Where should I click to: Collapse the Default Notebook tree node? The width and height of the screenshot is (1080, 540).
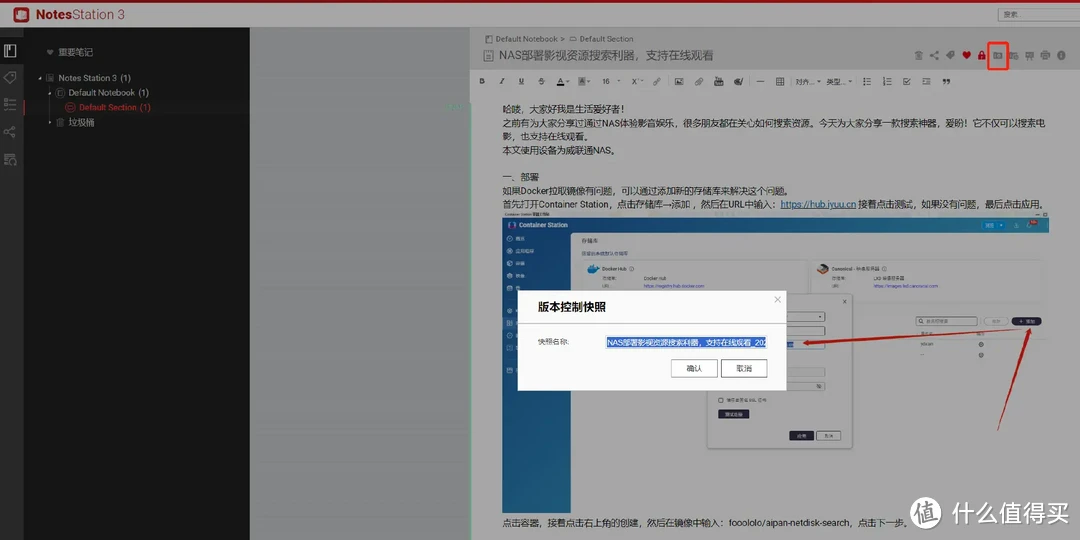[50, 93]
